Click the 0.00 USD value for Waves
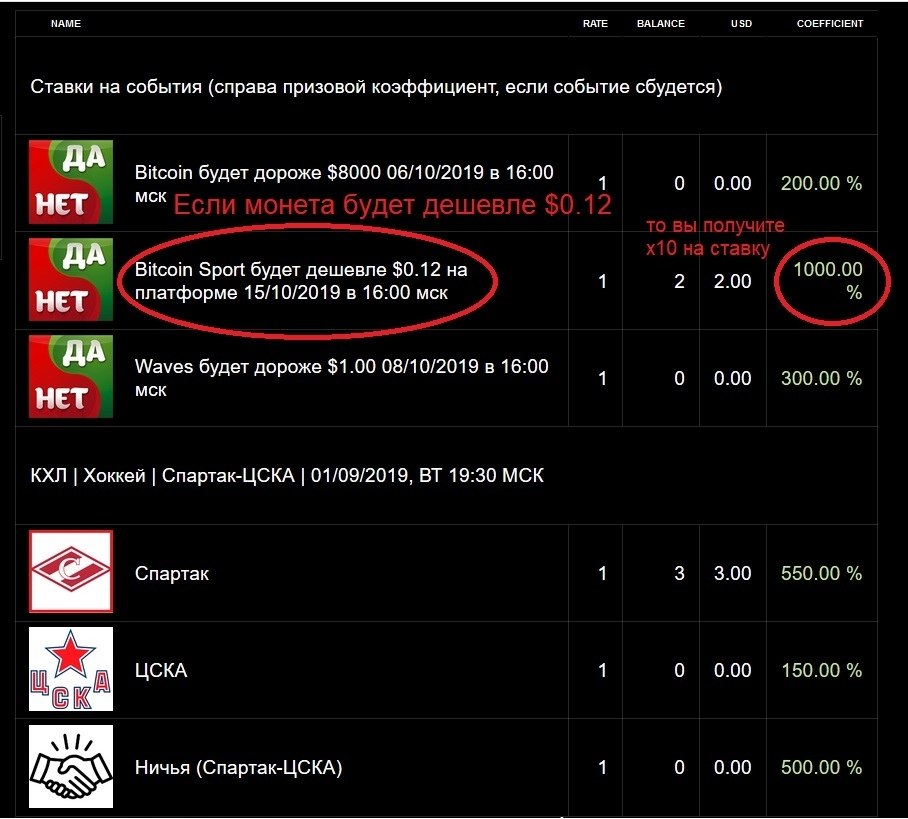Viewport: 908px width, 819px height. pos(733,379)
